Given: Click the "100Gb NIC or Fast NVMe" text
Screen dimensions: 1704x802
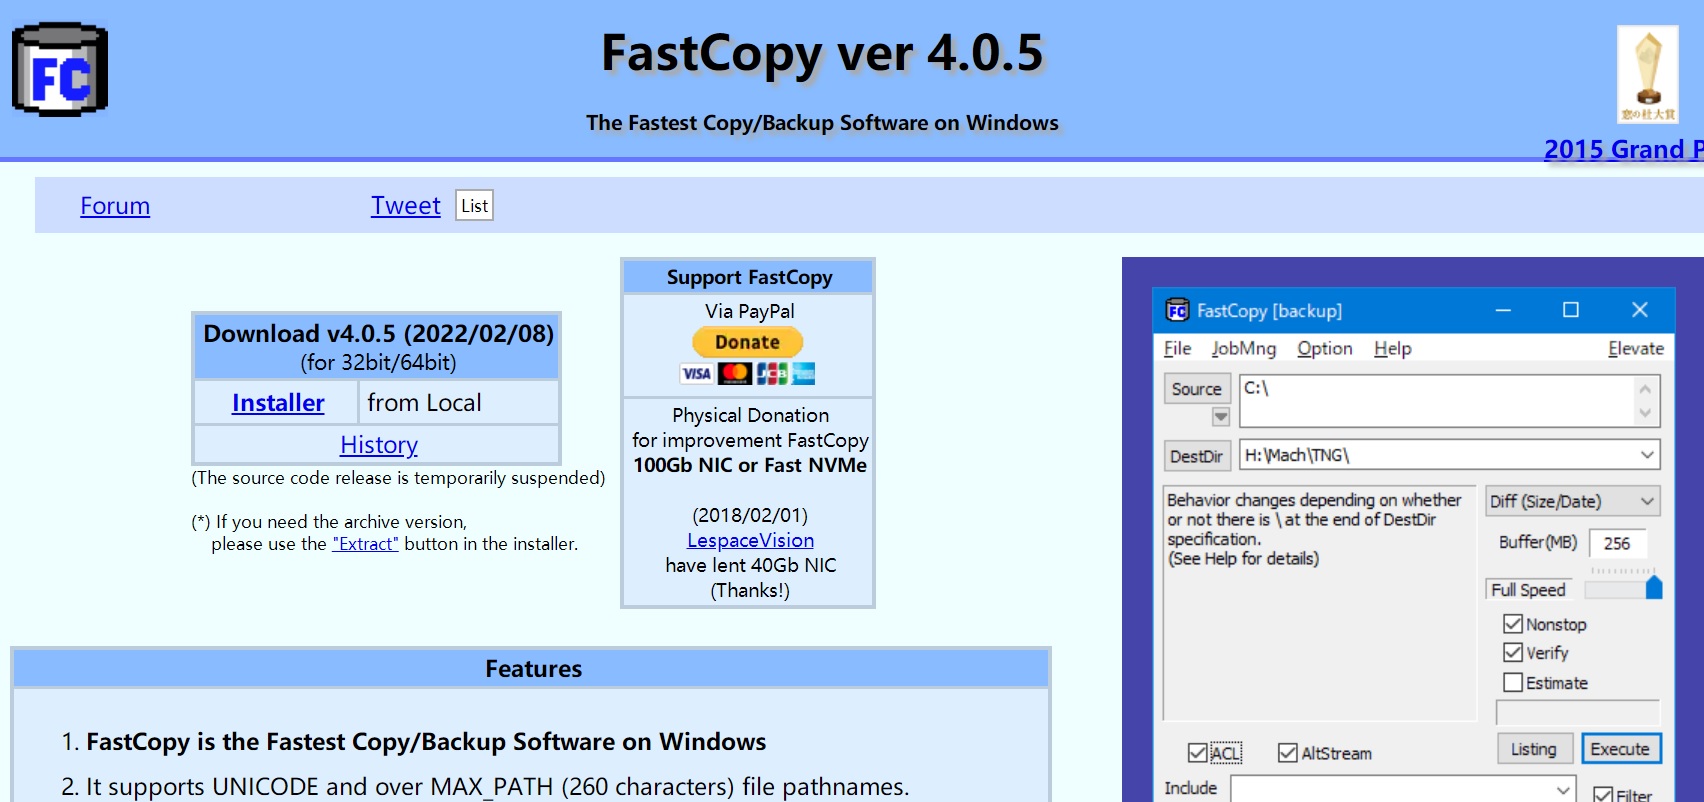Looking at the screenshot, I should 750,465.
